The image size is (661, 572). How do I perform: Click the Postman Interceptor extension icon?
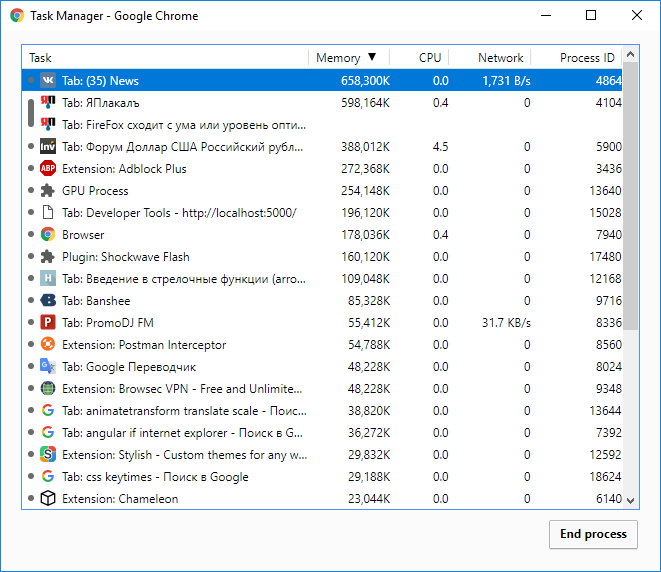tap(48, 344)
